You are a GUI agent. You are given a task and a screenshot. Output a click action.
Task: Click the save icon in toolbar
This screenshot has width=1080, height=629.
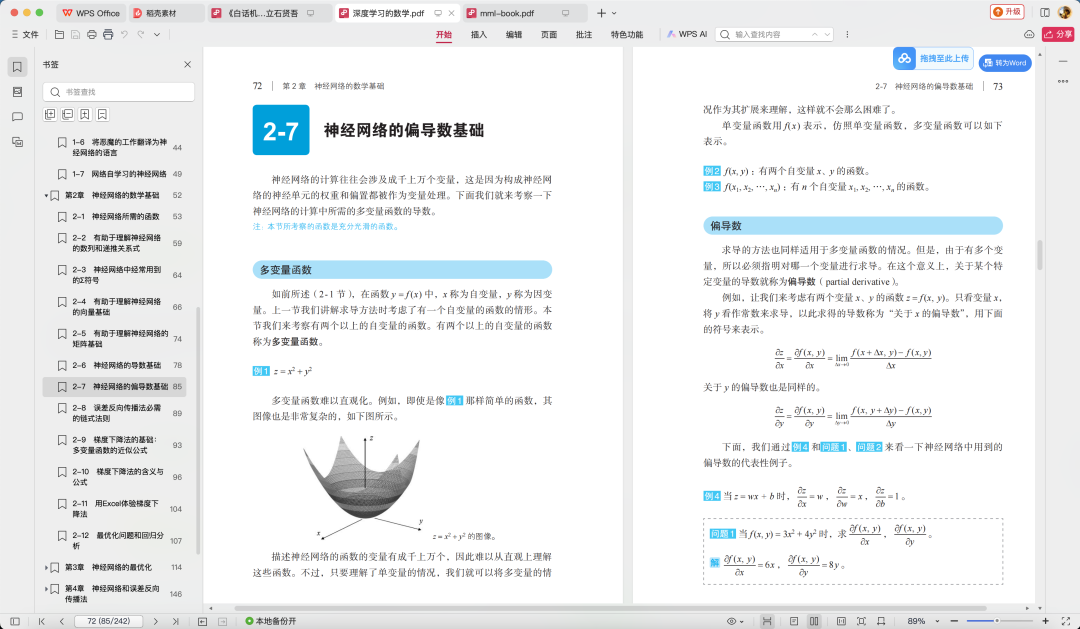(x=75, y=34)
